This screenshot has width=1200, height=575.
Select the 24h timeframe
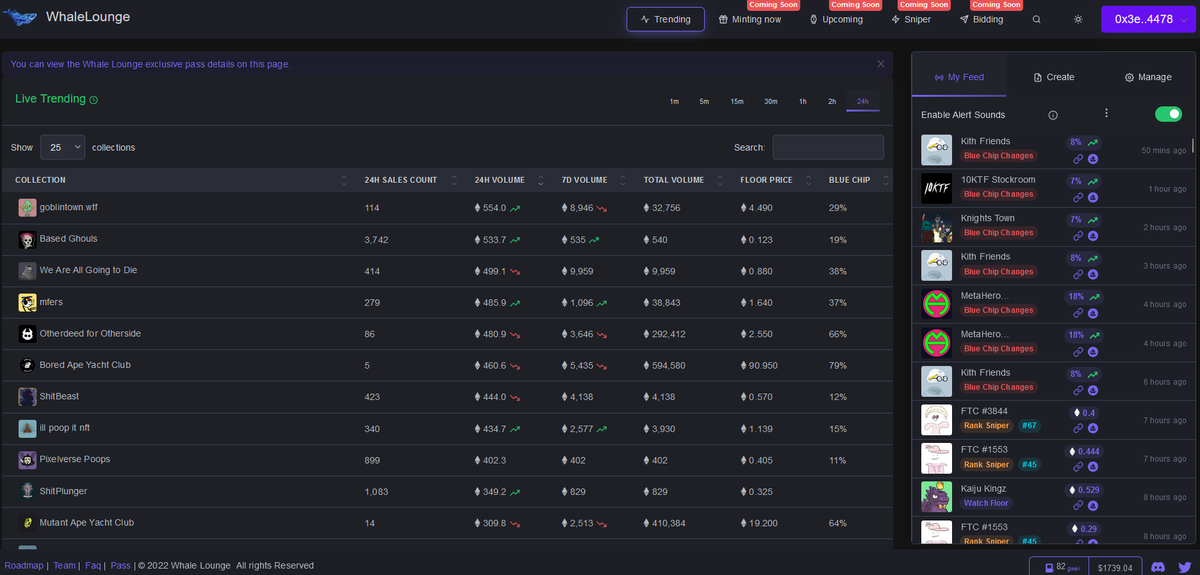pos(863,101)
